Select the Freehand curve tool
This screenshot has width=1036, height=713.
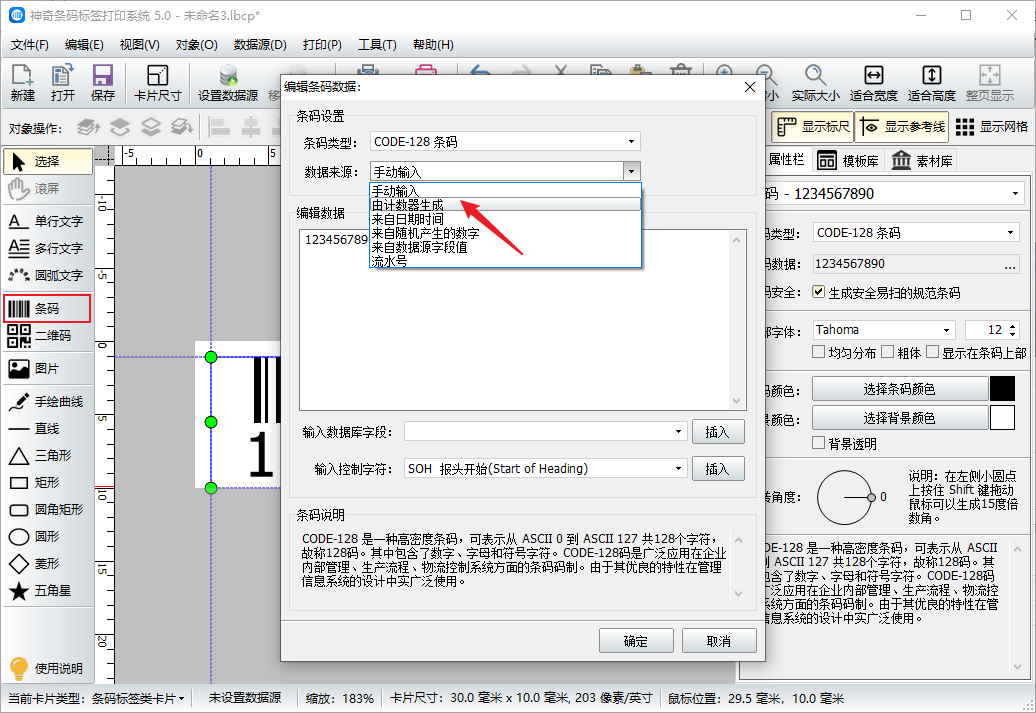point(48,402)
